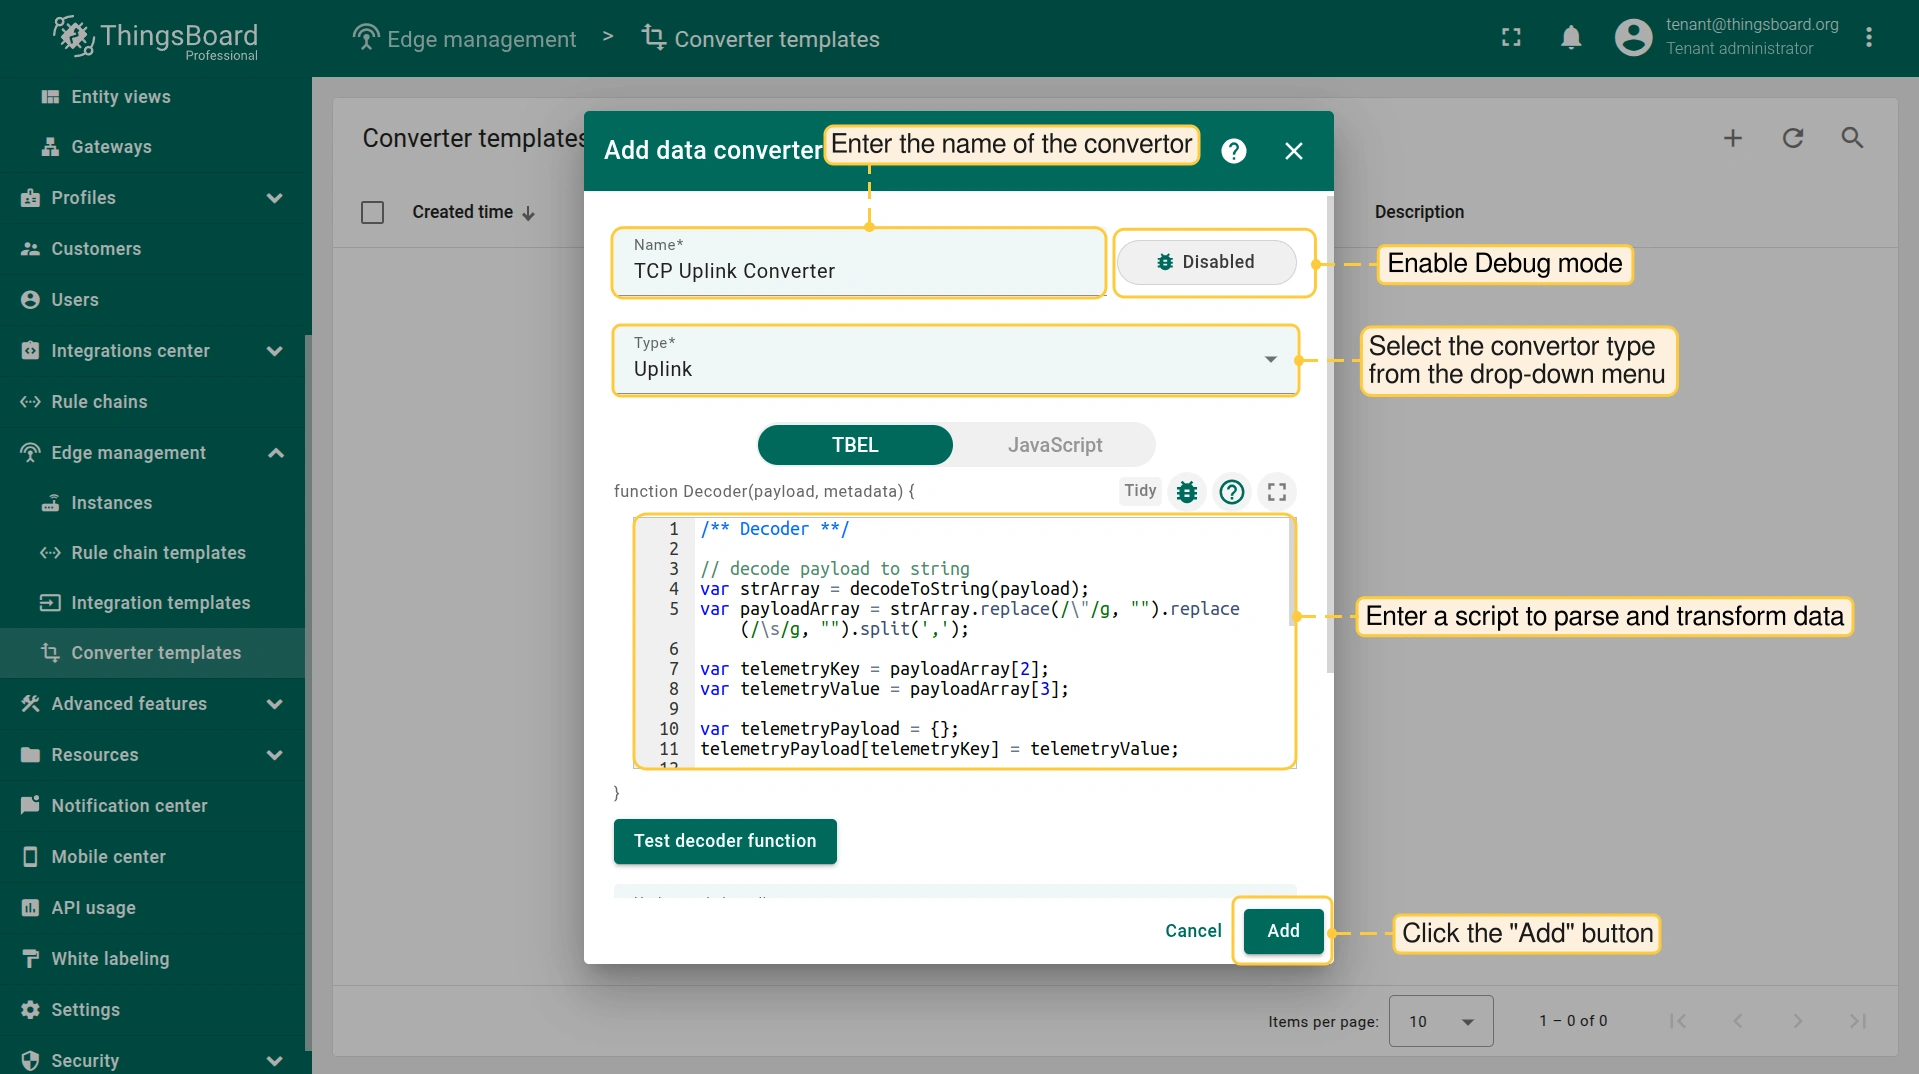Click the Name input field

tap(858, 271)
